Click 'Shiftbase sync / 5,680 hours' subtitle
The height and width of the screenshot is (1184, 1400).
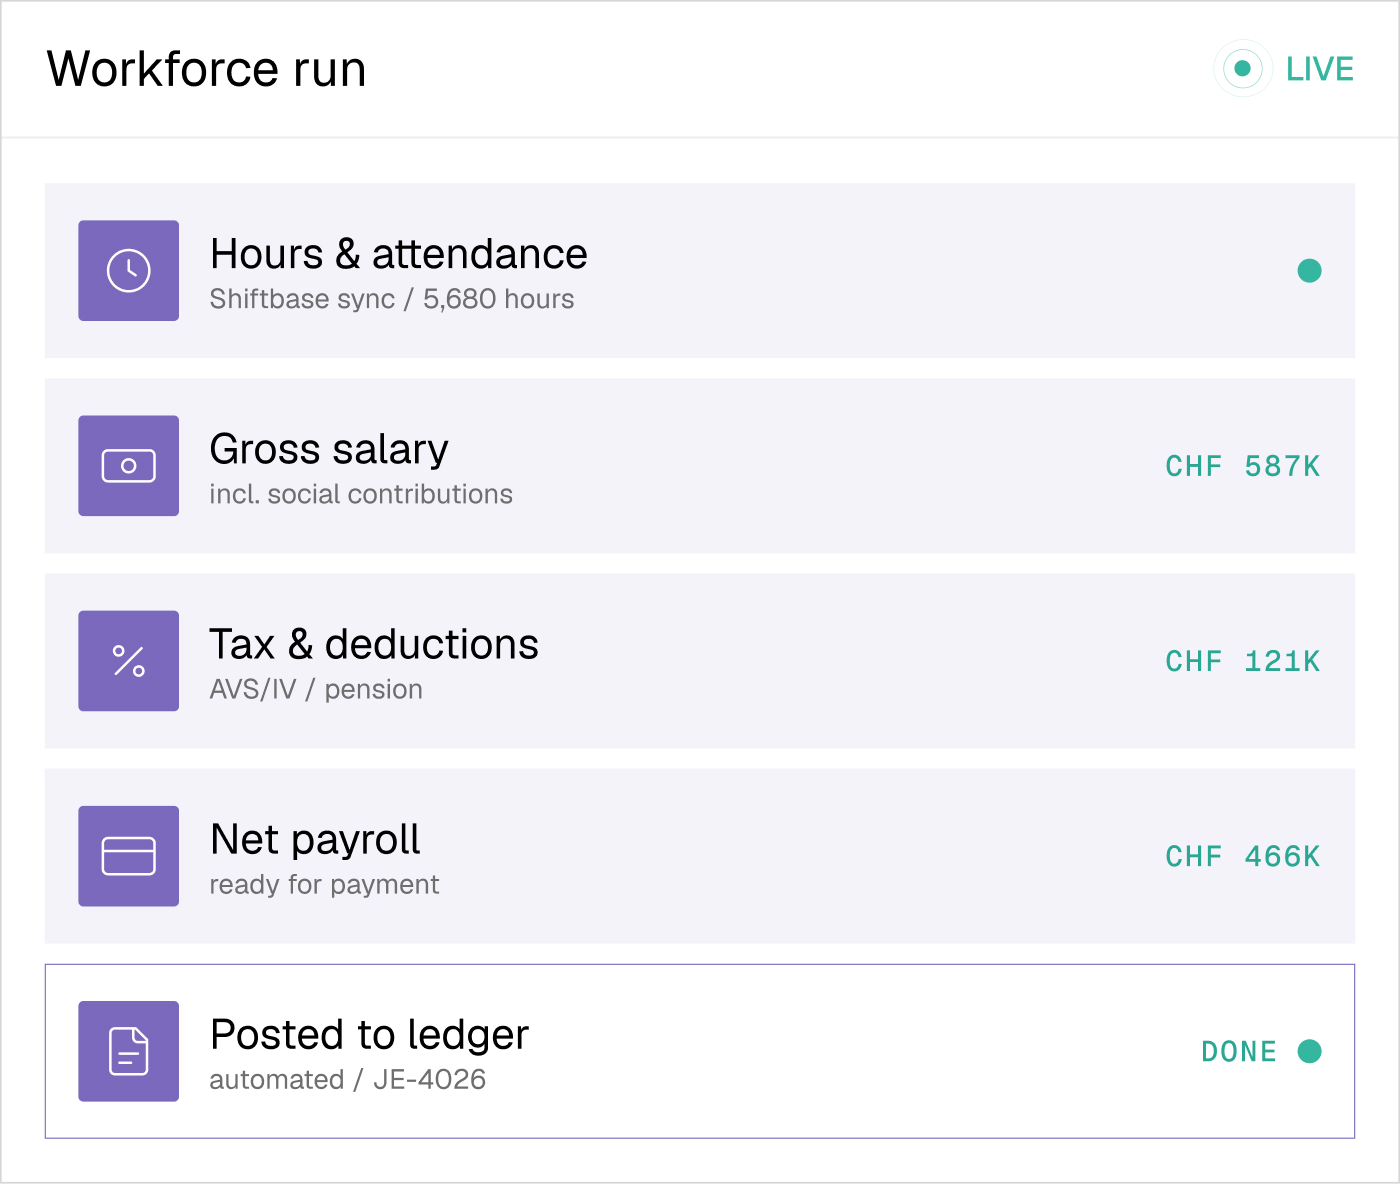392,299
